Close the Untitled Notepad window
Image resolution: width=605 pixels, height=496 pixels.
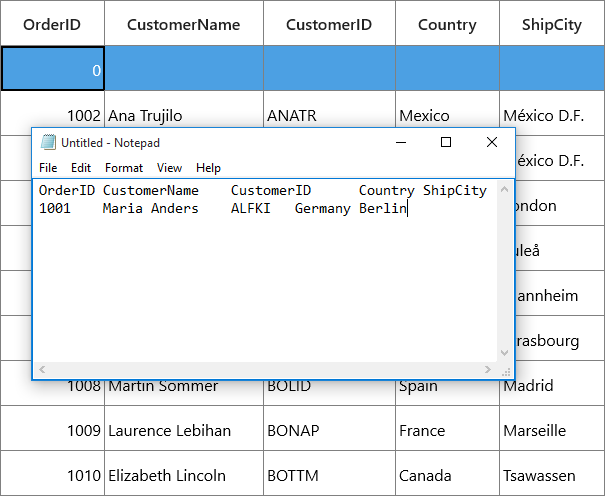coord(492,142)
